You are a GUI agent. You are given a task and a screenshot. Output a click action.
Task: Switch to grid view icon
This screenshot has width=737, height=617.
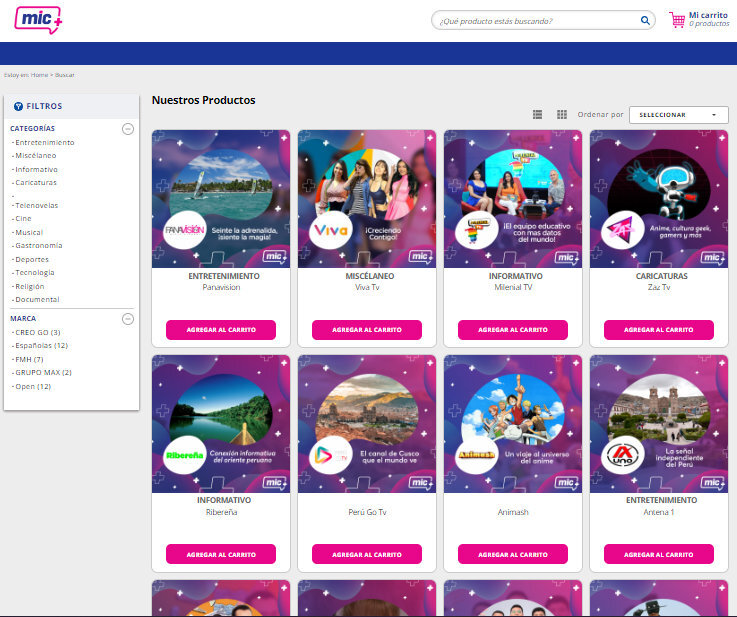pos(562,115)
